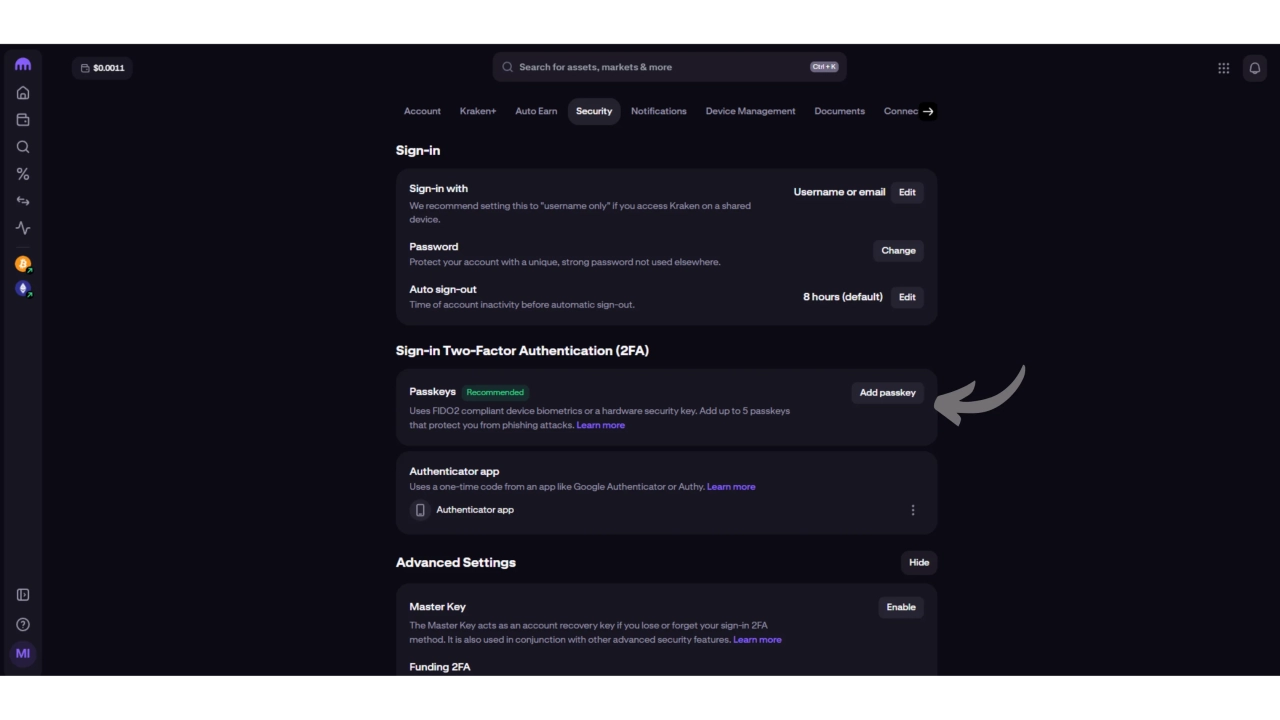The width and height of the screenshot is (1280, 720).
Task: Hide the Advanced Settings section
Action: coord(918,562)
